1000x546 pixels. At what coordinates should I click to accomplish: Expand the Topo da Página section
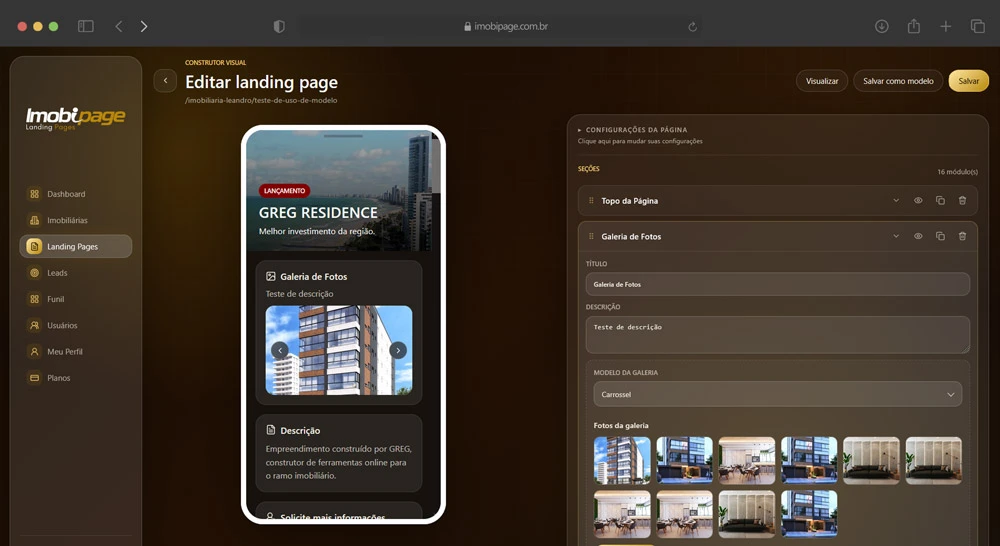pos(895,200)
